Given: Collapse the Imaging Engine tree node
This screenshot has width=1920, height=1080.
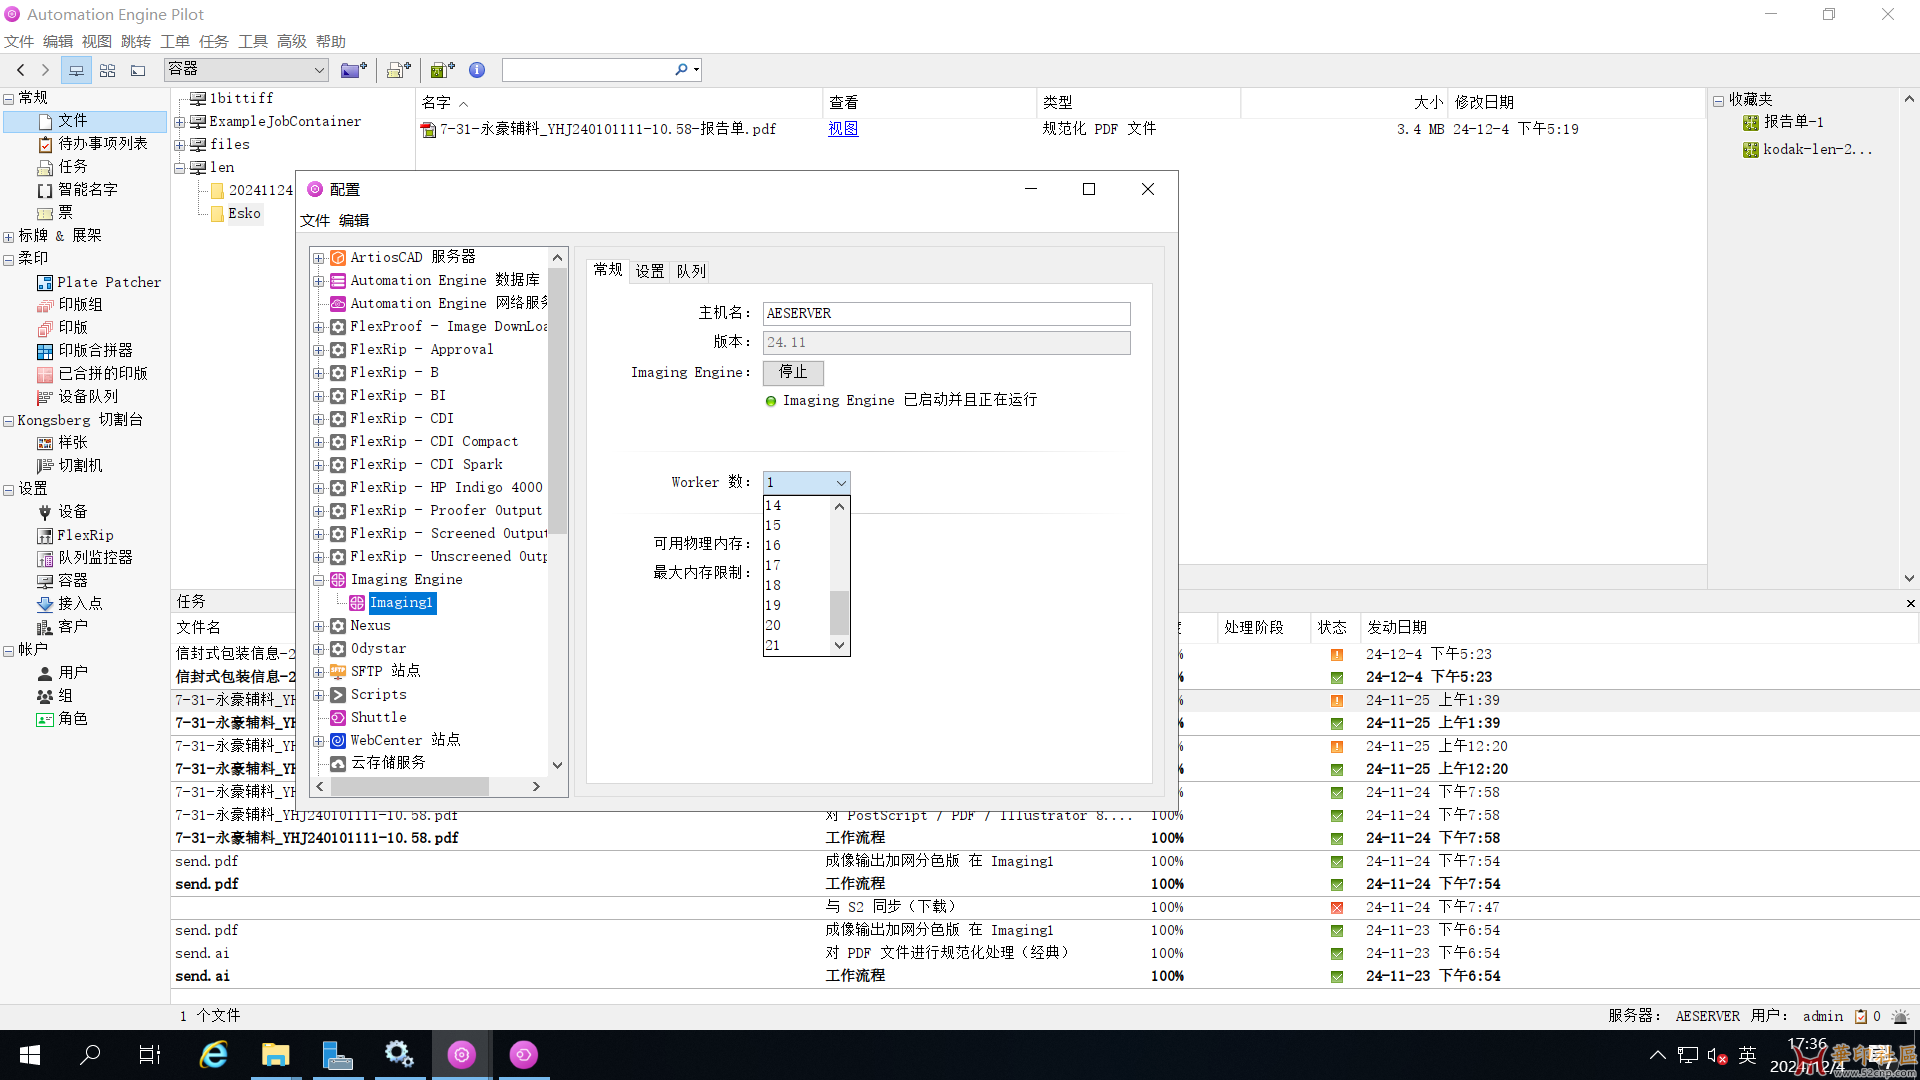Looking at the screenshot, I should point(319,580).
